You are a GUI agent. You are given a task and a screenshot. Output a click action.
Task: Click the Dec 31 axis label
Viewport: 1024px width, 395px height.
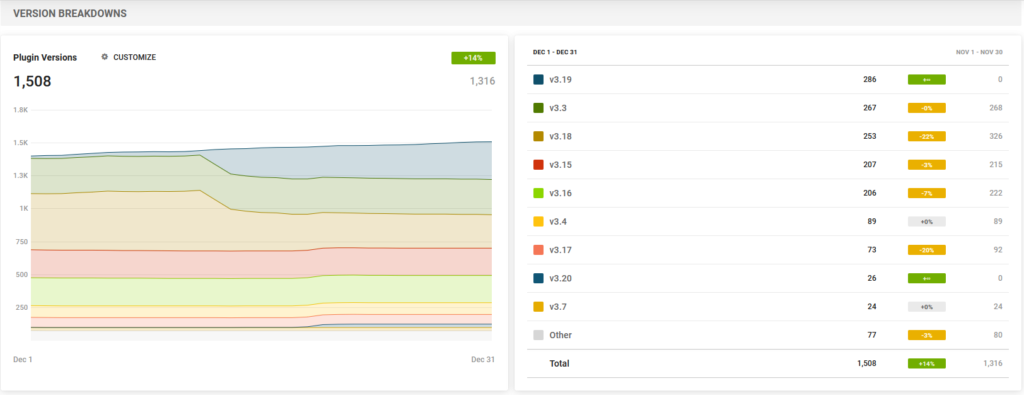(483, 359)
